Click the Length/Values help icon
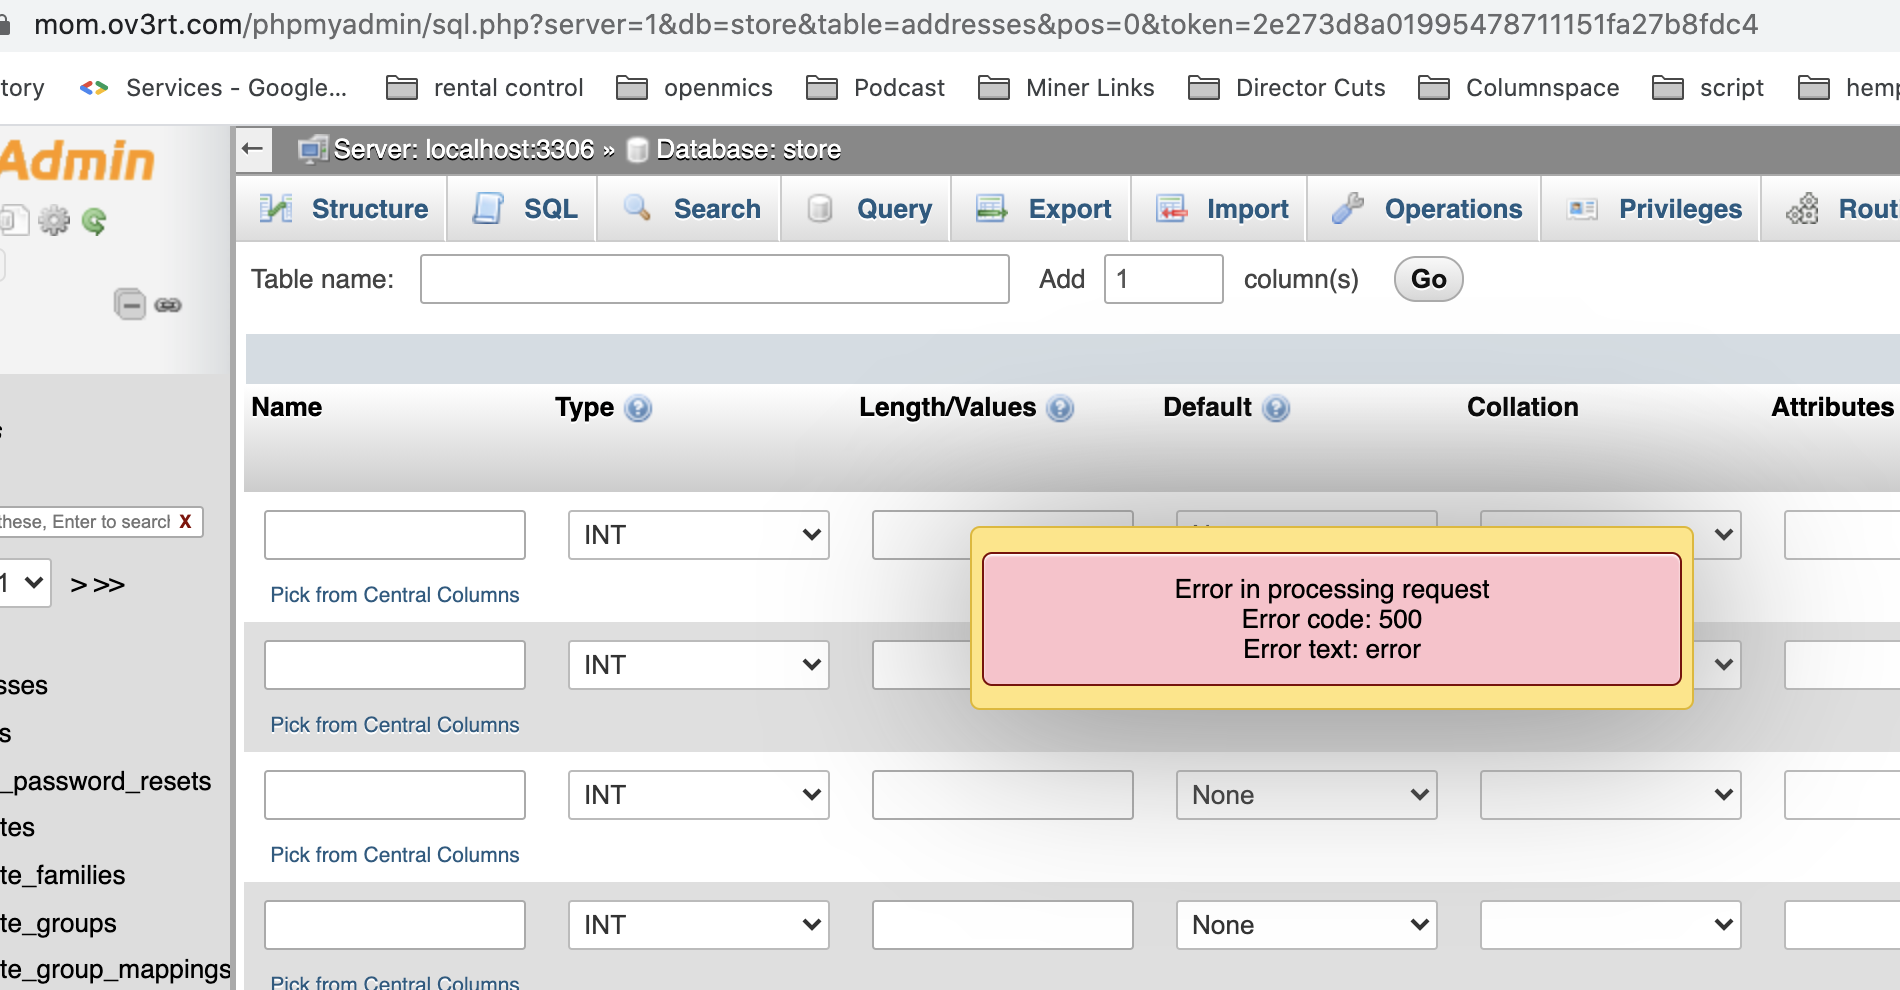 (x=1060, y=408)
